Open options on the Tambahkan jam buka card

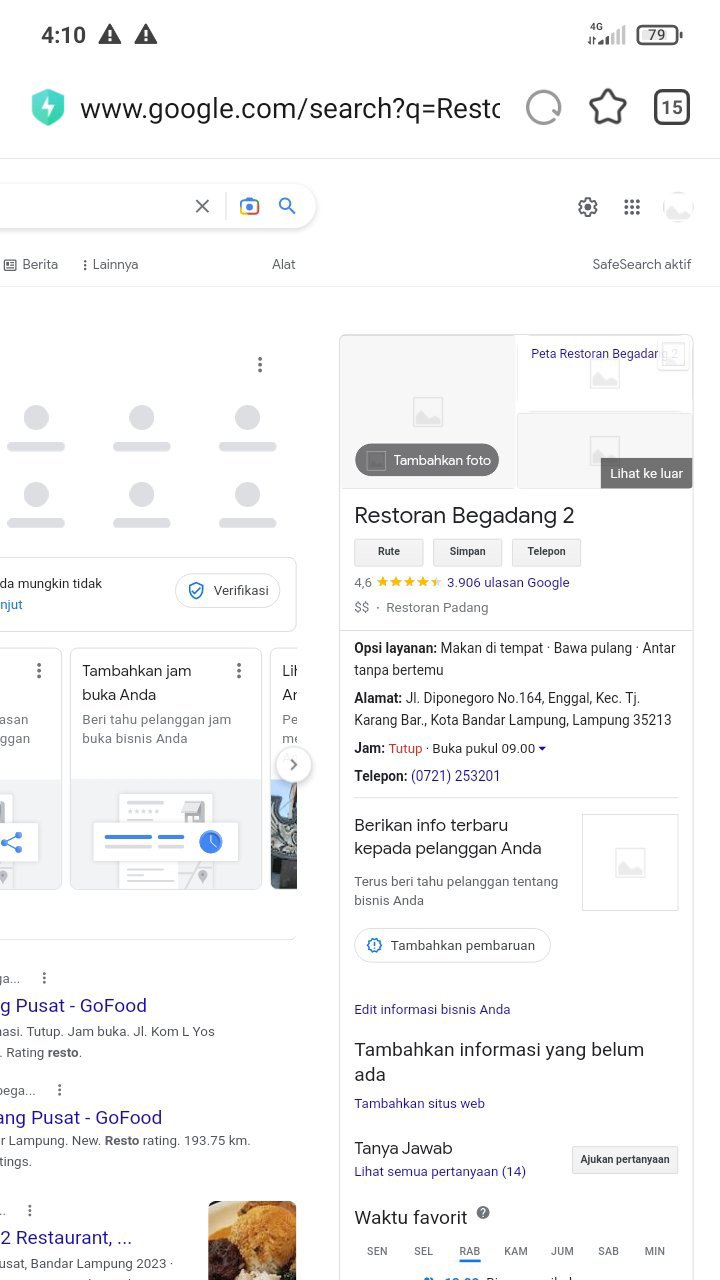(239, 671)
